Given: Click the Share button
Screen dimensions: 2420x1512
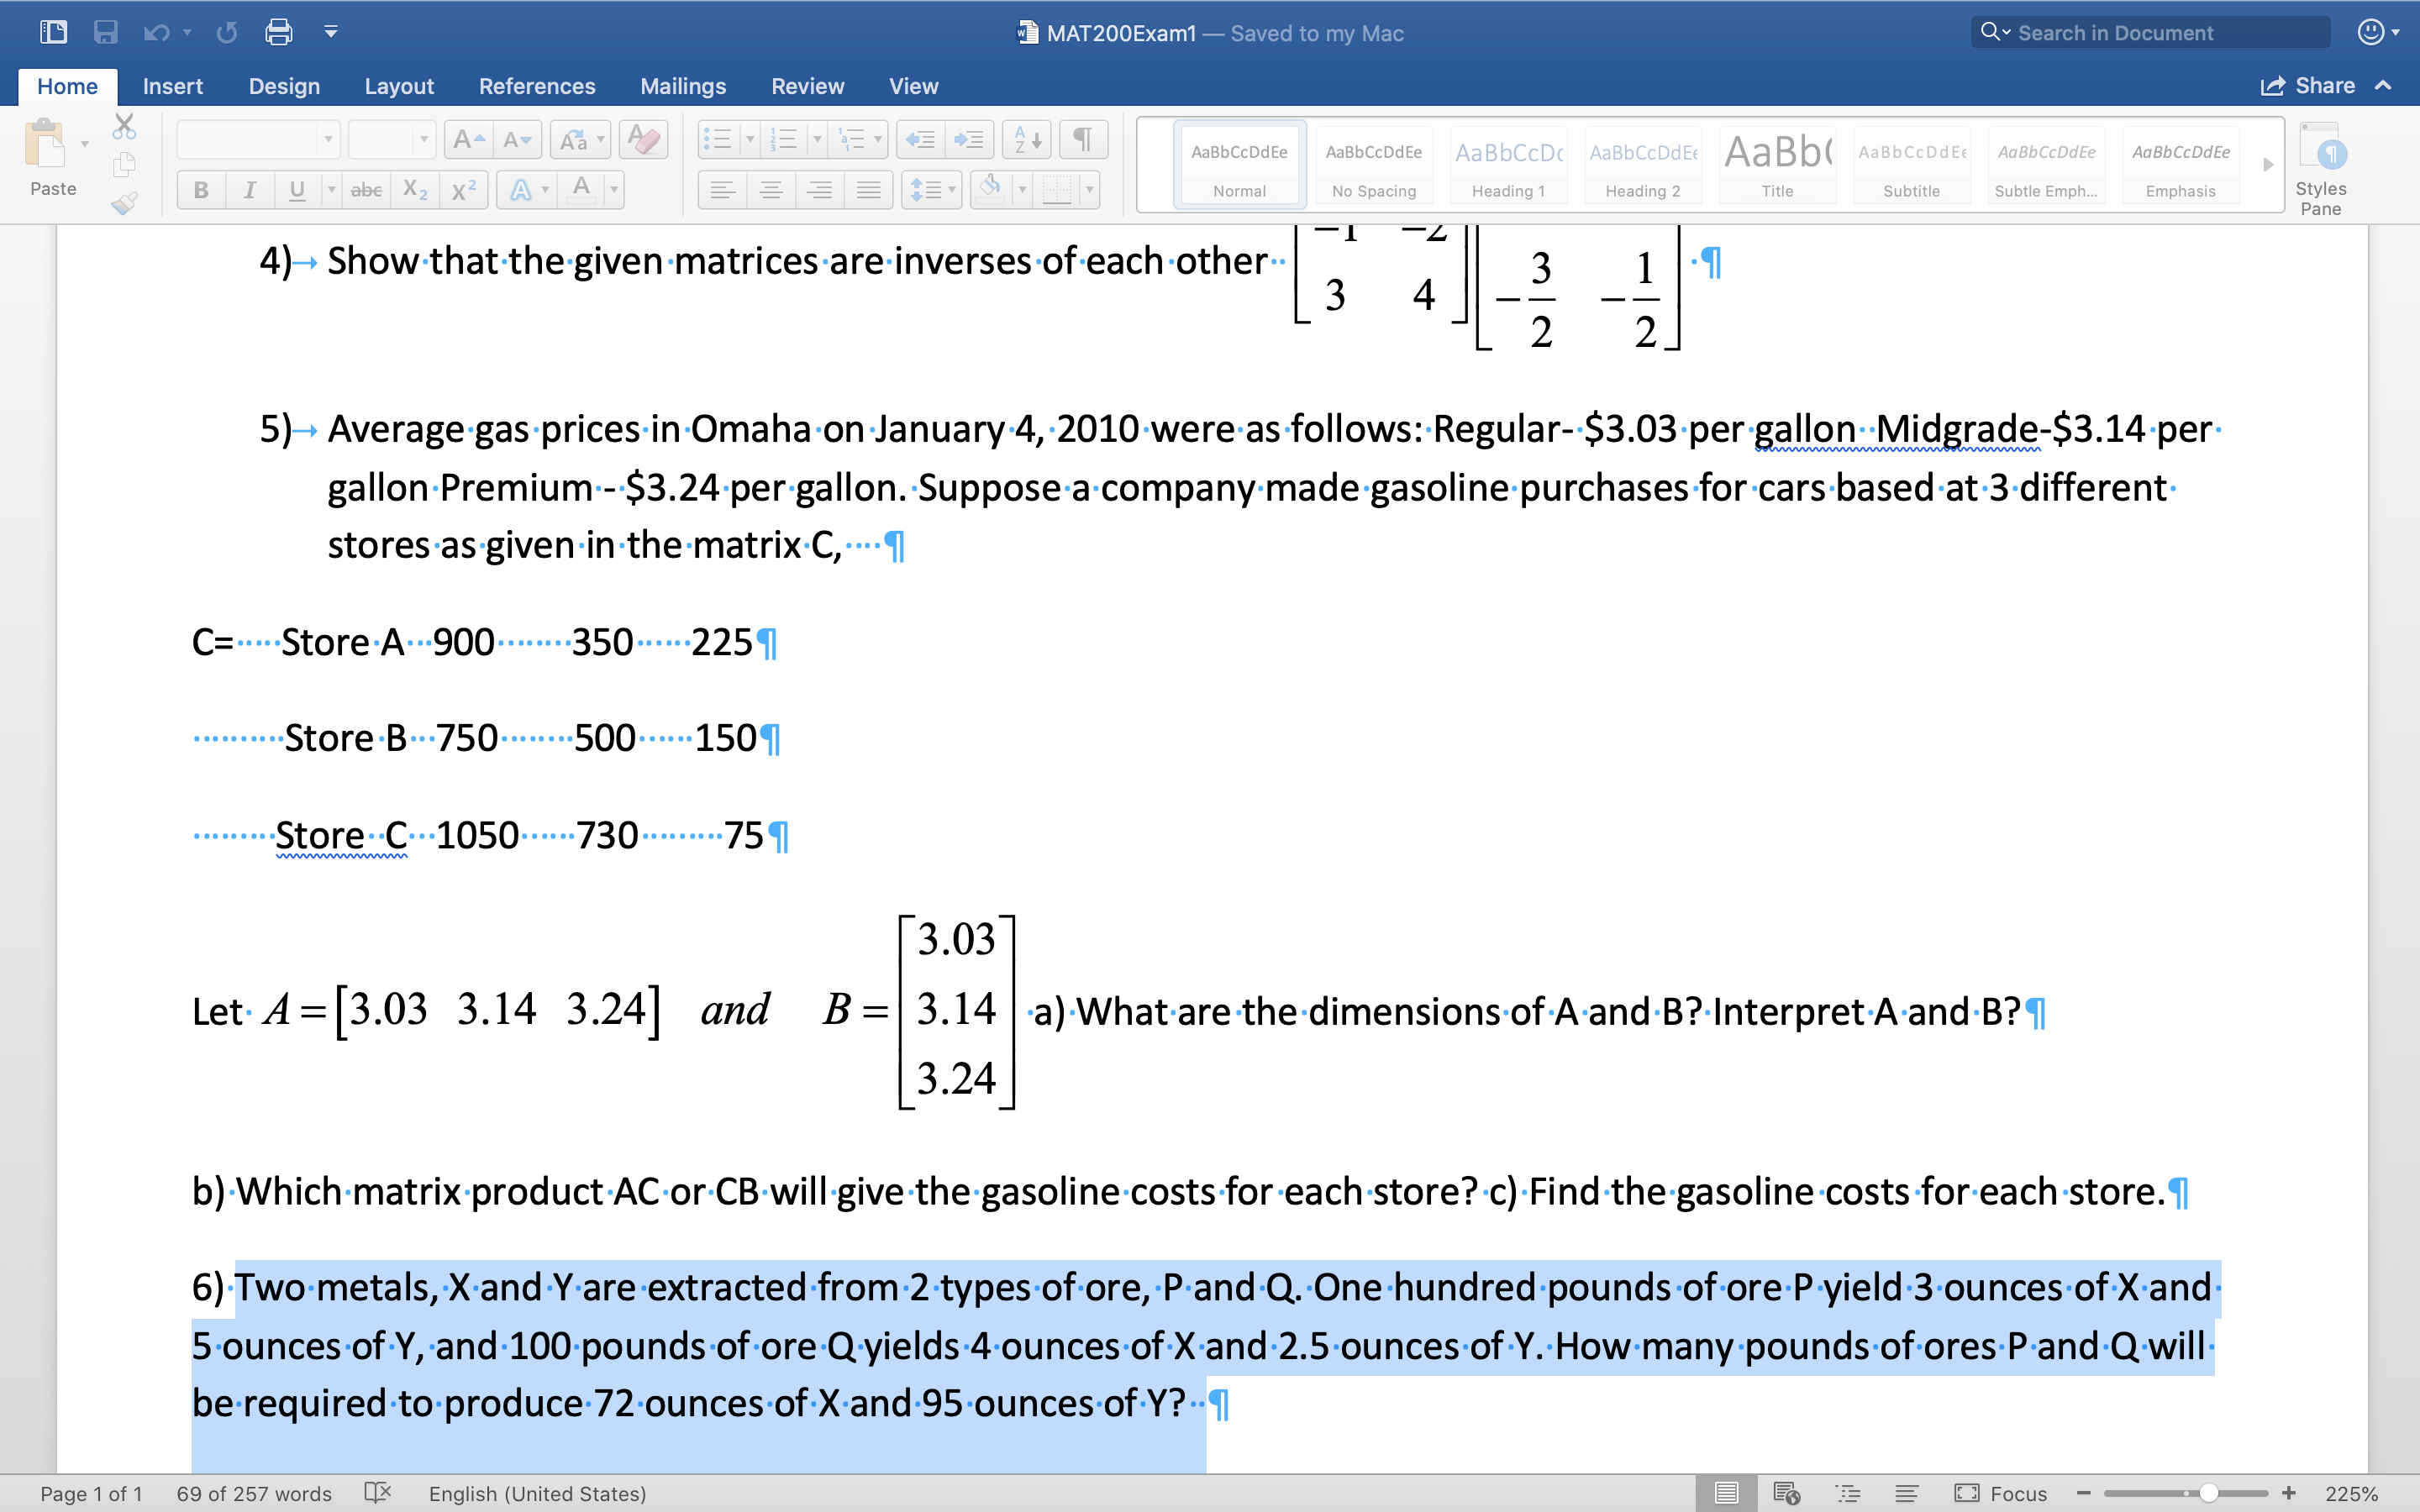Looking at the screenshot, I should [2322, 86].
